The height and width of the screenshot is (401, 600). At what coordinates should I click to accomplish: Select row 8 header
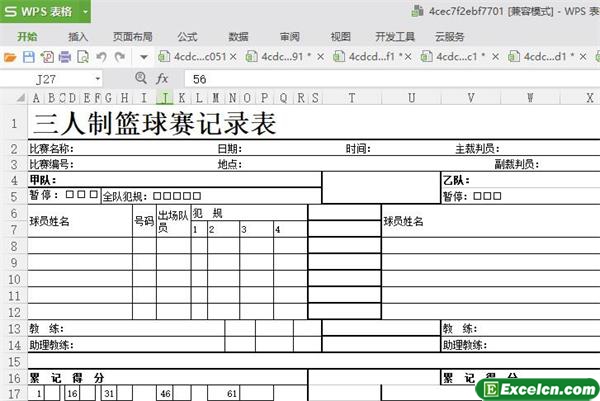tap(14, 246)
